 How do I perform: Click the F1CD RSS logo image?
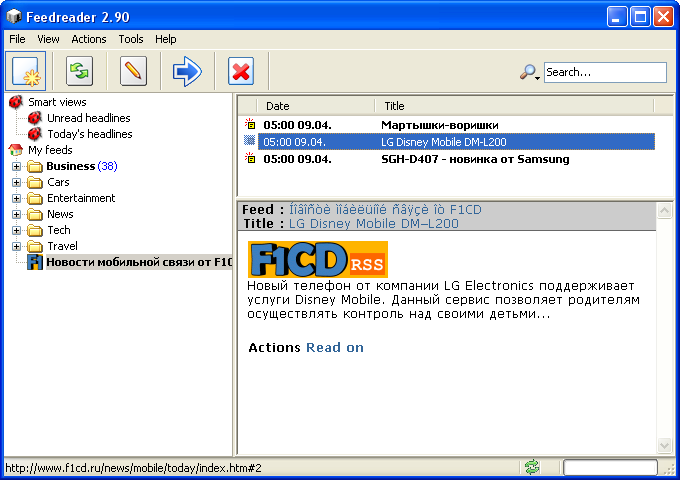click(318, 259)
